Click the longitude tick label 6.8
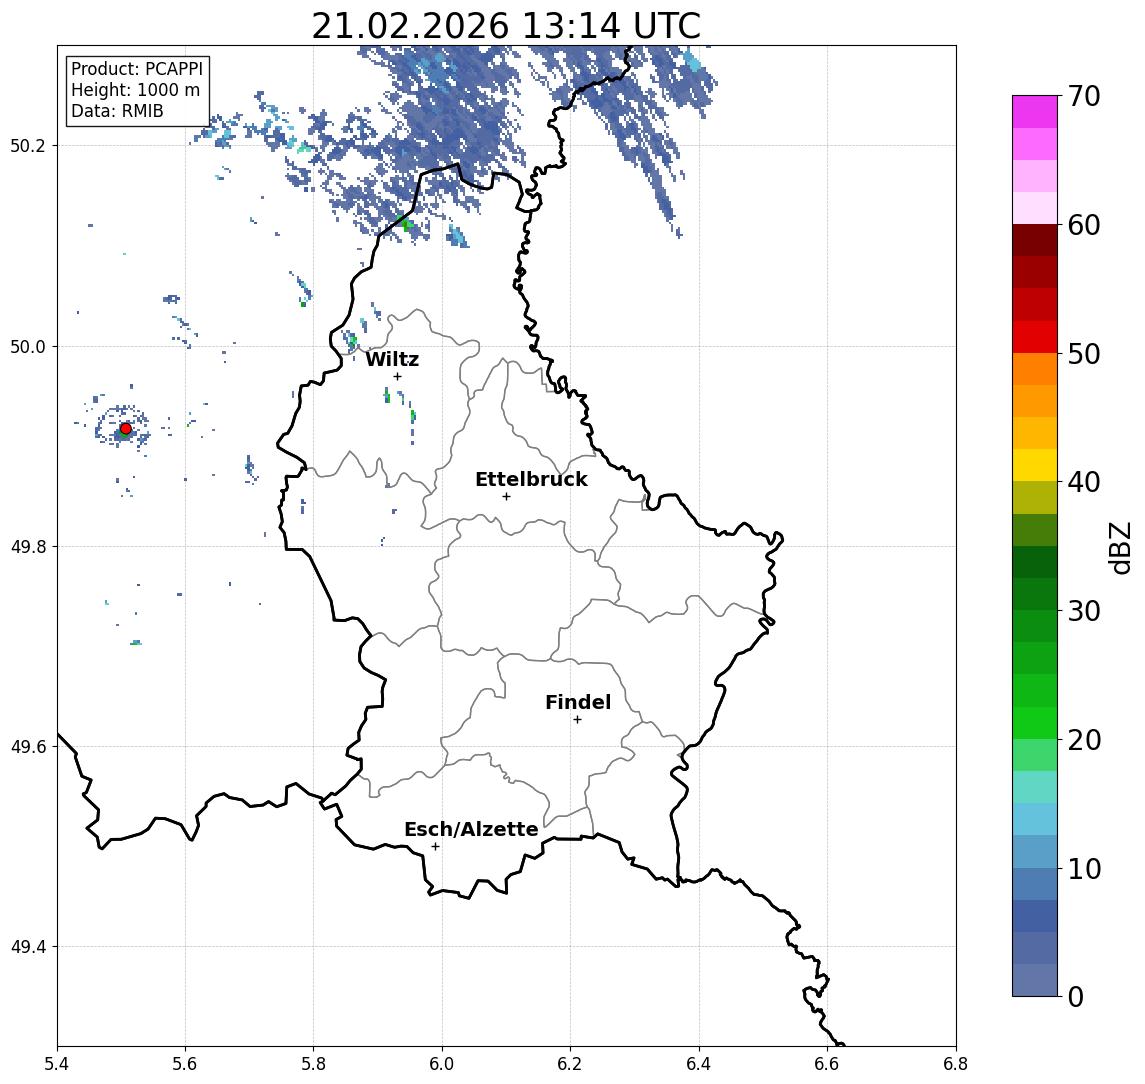 tap(956, 1064)
